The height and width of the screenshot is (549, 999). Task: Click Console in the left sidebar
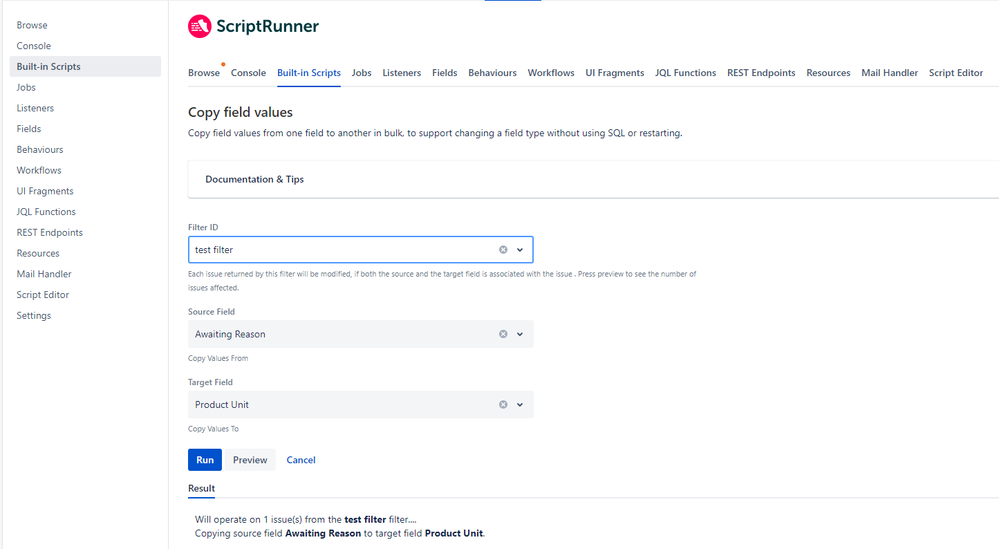point(34,46)
